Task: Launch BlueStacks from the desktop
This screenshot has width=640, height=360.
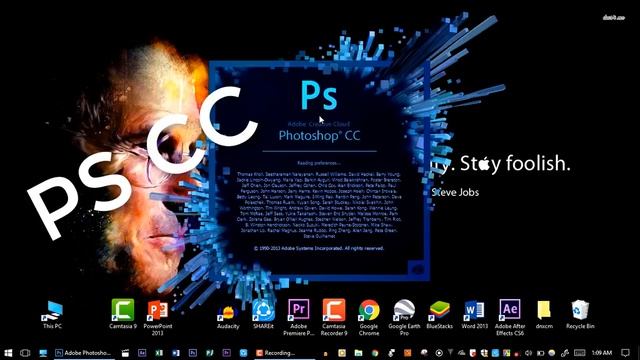Action: tap(439, 315)
